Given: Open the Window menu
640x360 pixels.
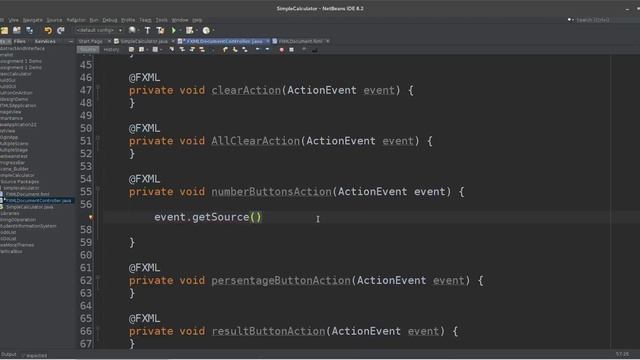Looking at the screenshot, I should (x=180, y=20).
